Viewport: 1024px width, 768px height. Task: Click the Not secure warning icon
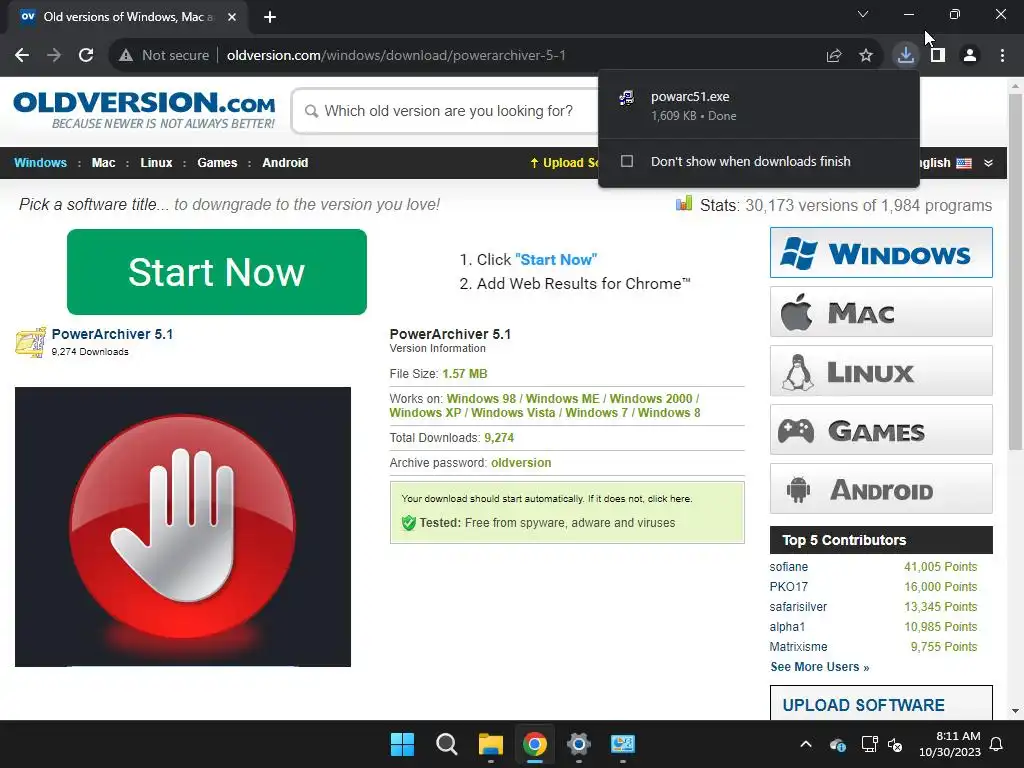[x=126, y=56]
